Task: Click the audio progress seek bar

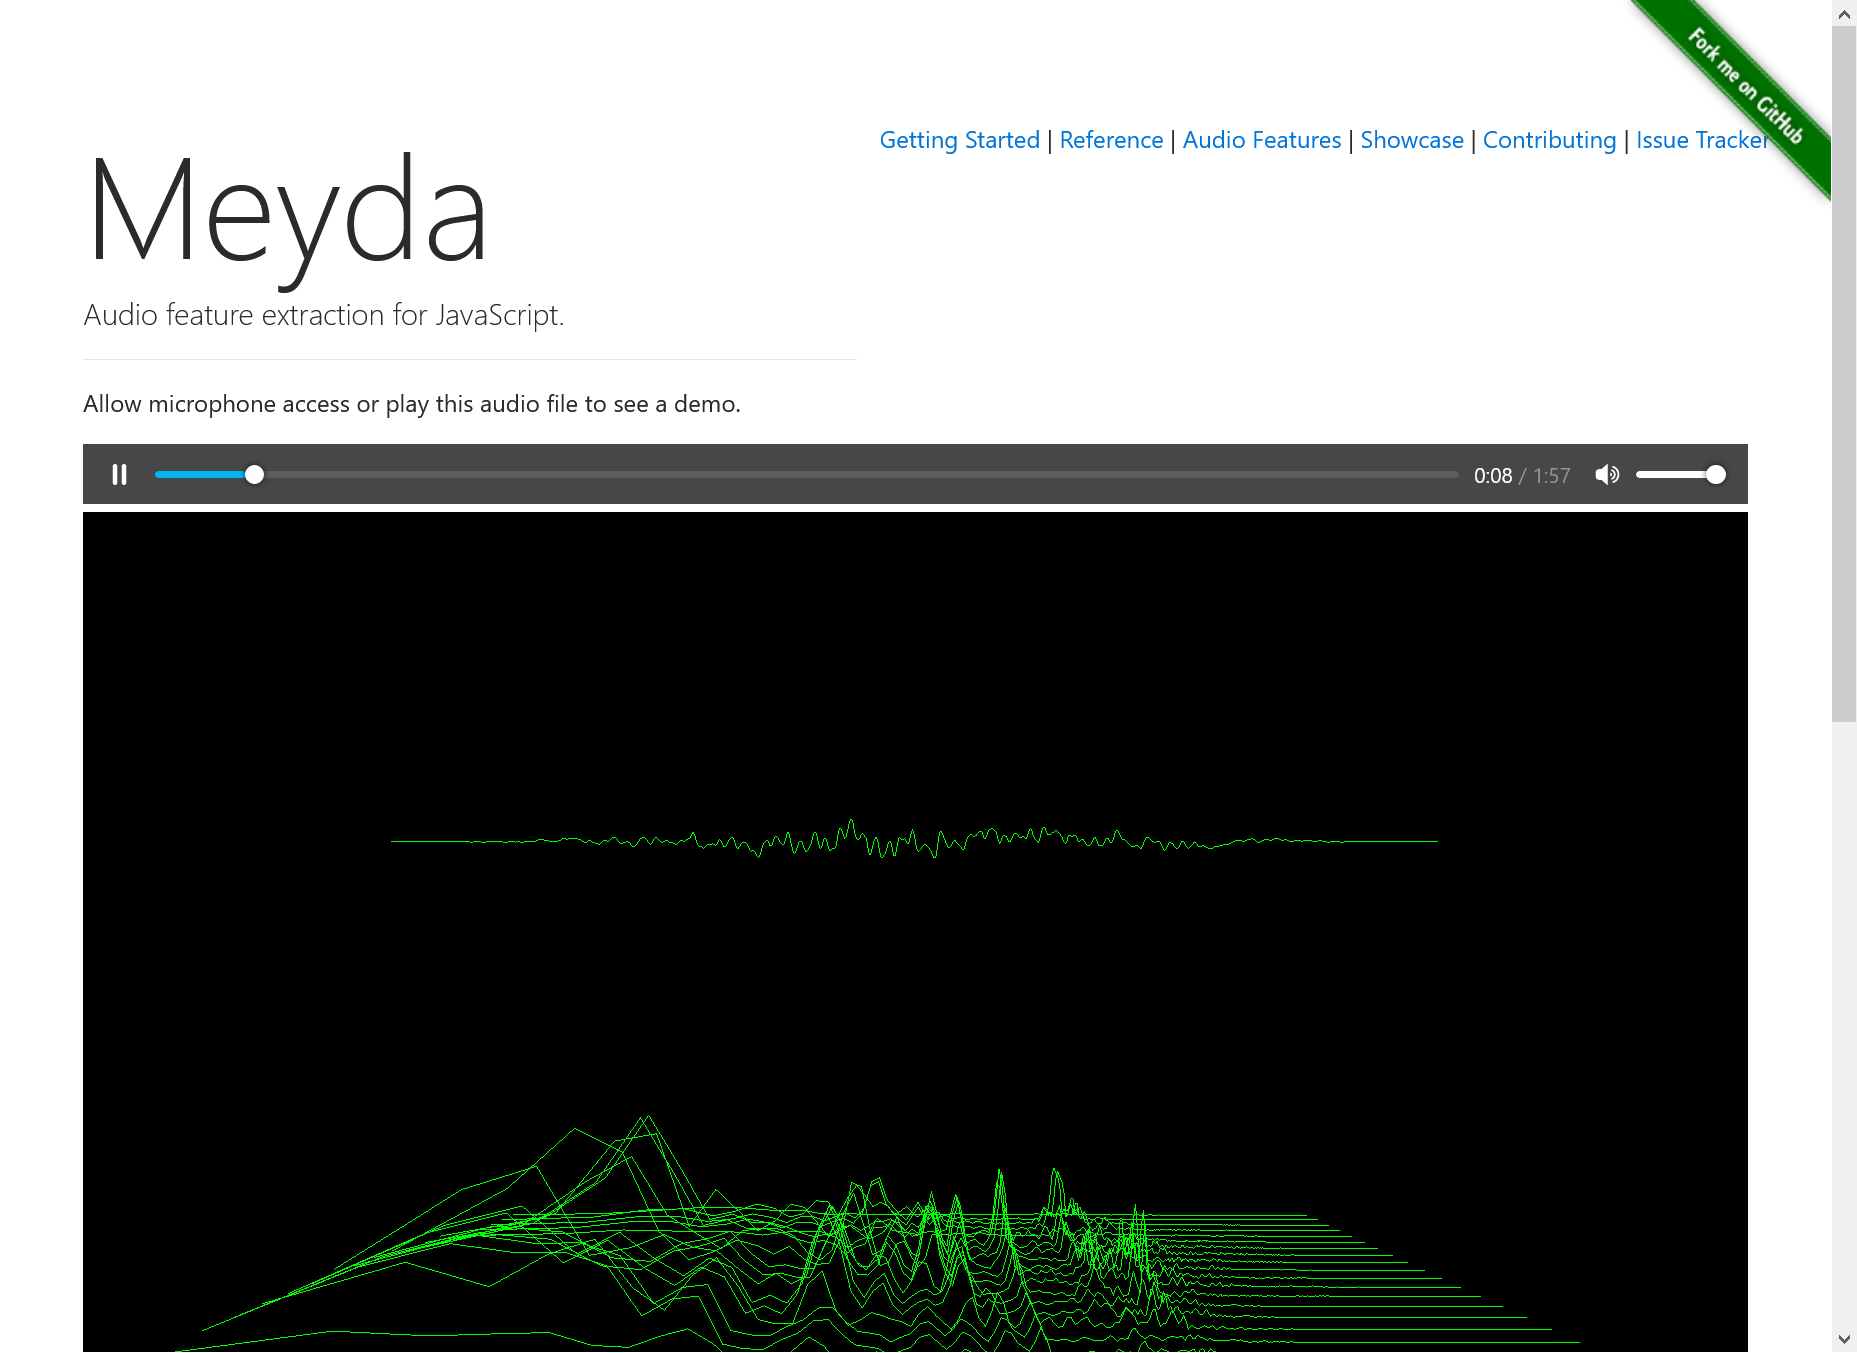Action: click(x=806, y=475)
